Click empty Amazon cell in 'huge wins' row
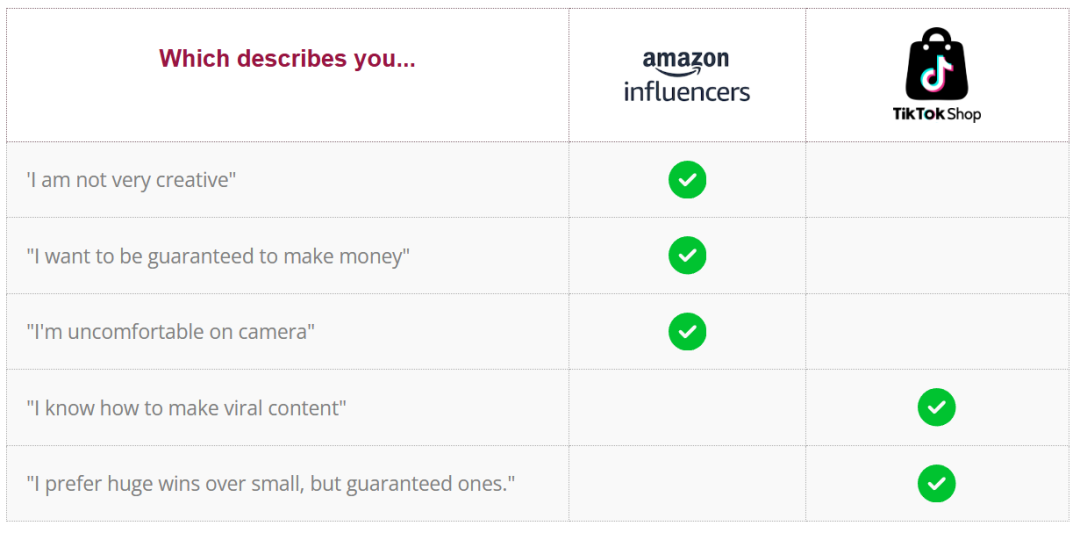The height and width of the screenshot is (533, 1080). [687, 483]
